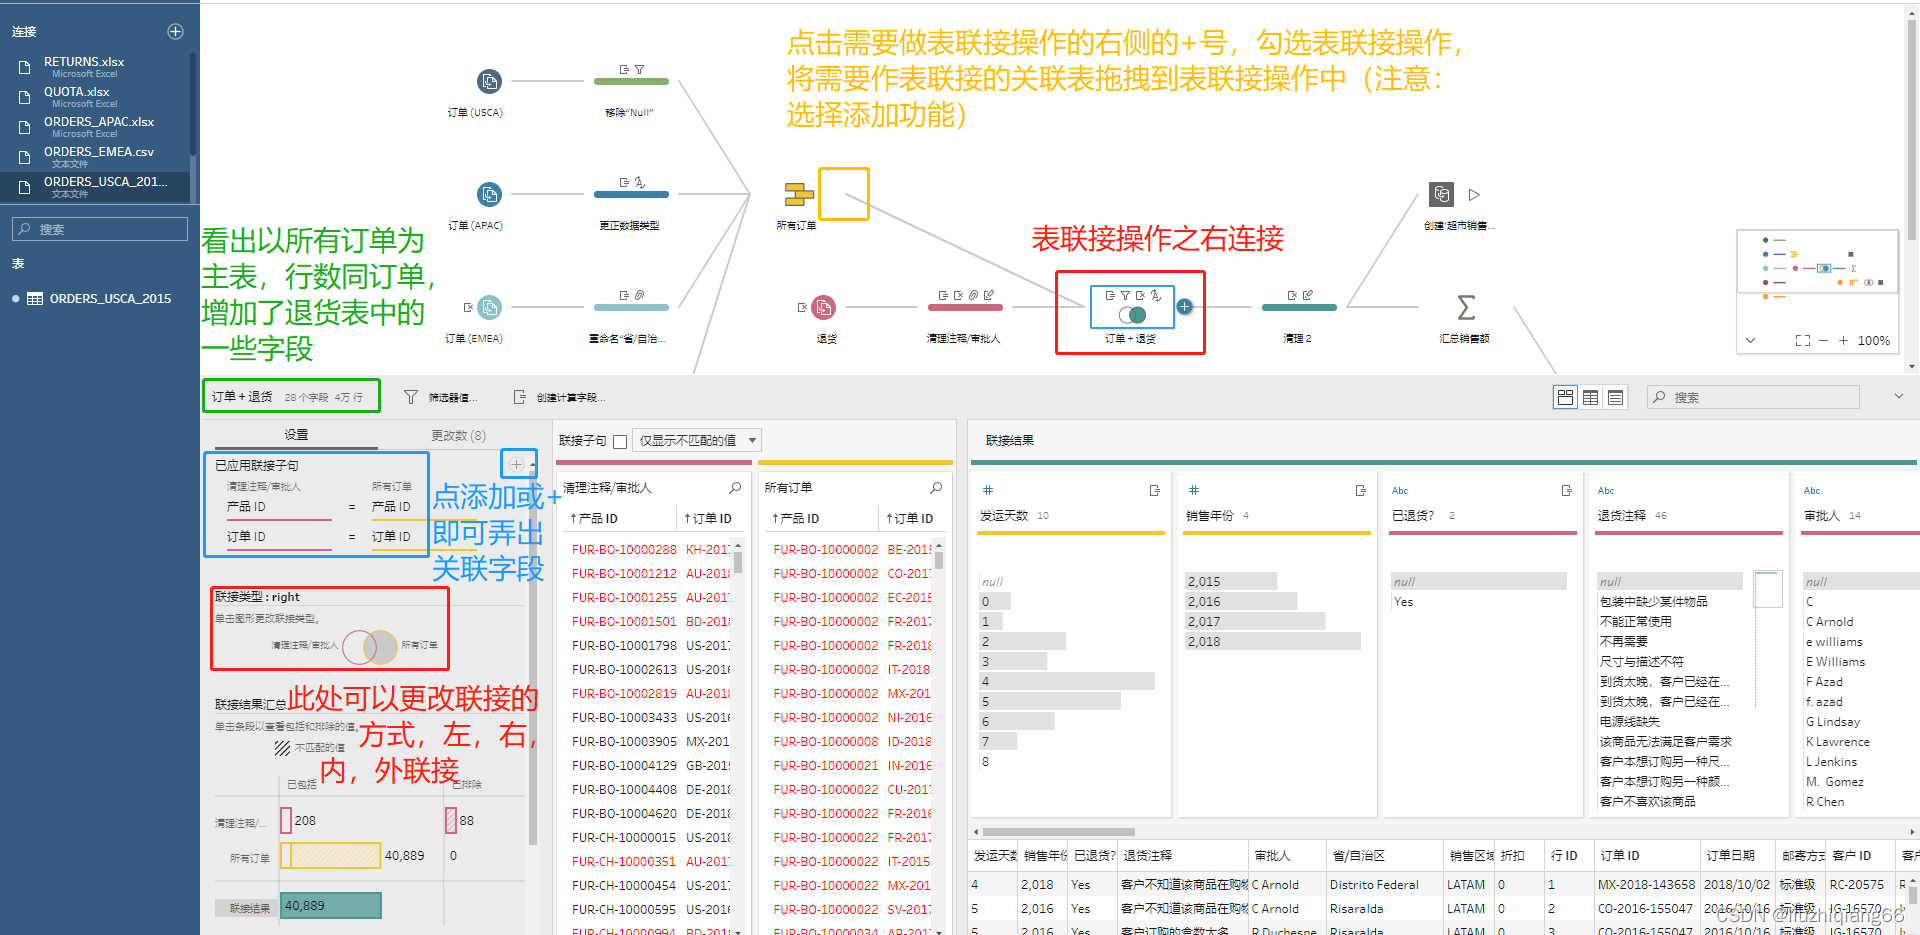
Task: Switch to list view
Action: 1615,397
